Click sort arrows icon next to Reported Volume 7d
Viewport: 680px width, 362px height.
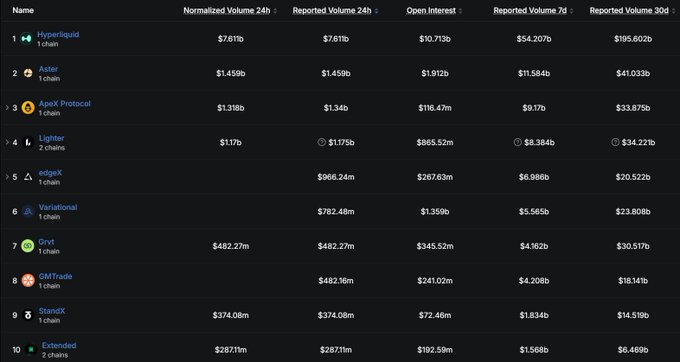[x=572, y=11]
